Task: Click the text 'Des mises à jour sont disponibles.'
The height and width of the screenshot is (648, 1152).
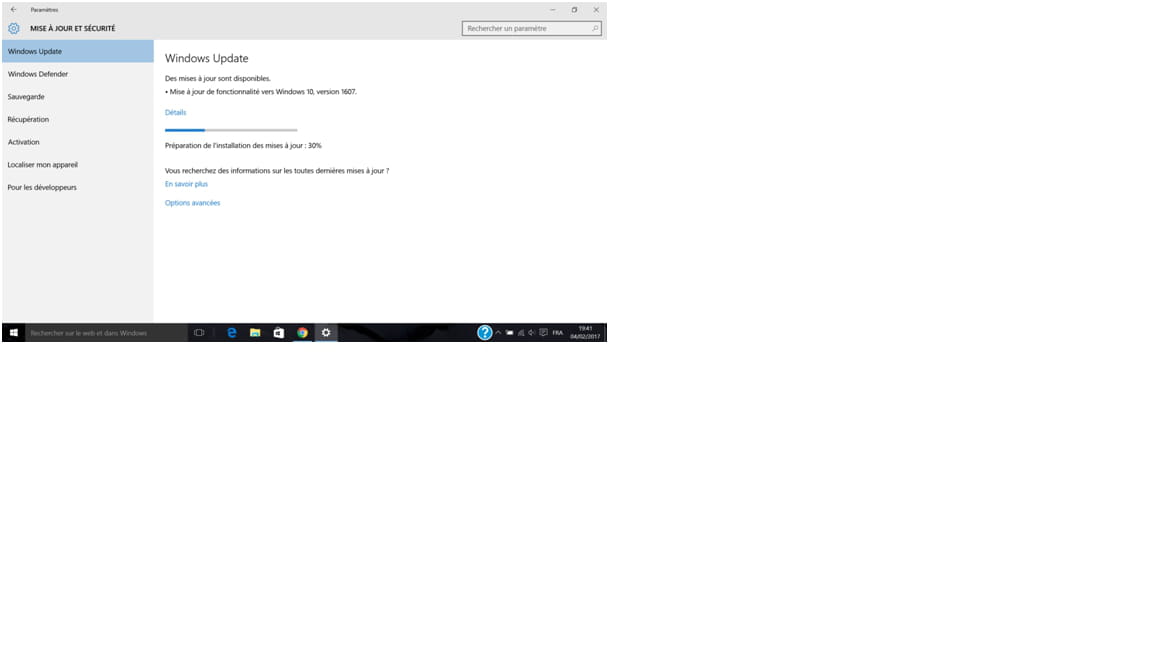Action: [218, 79]
